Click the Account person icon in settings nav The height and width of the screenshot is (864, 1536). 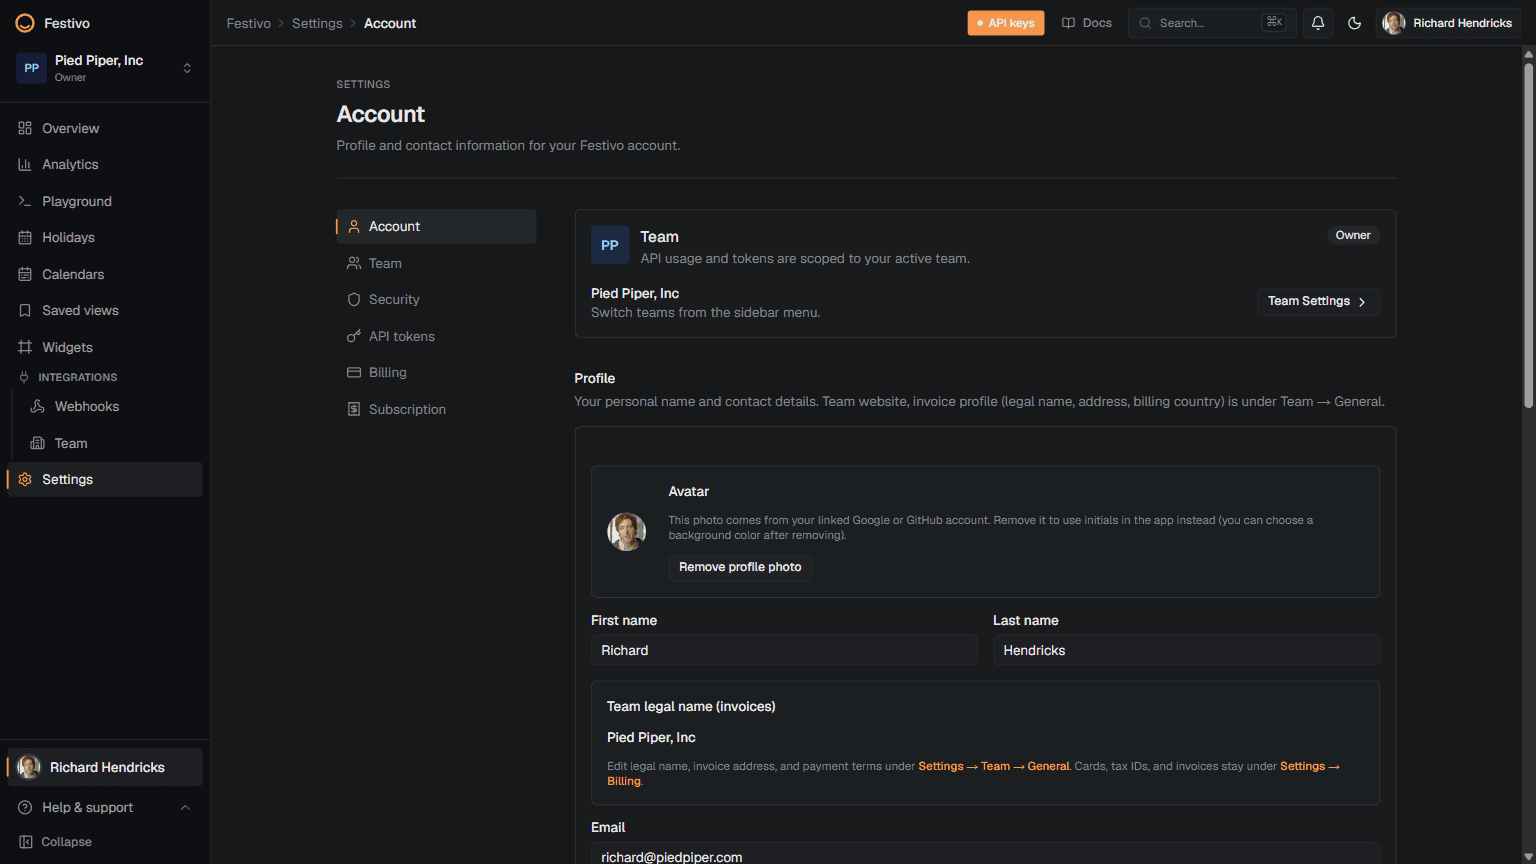click(x=354, y=227)
